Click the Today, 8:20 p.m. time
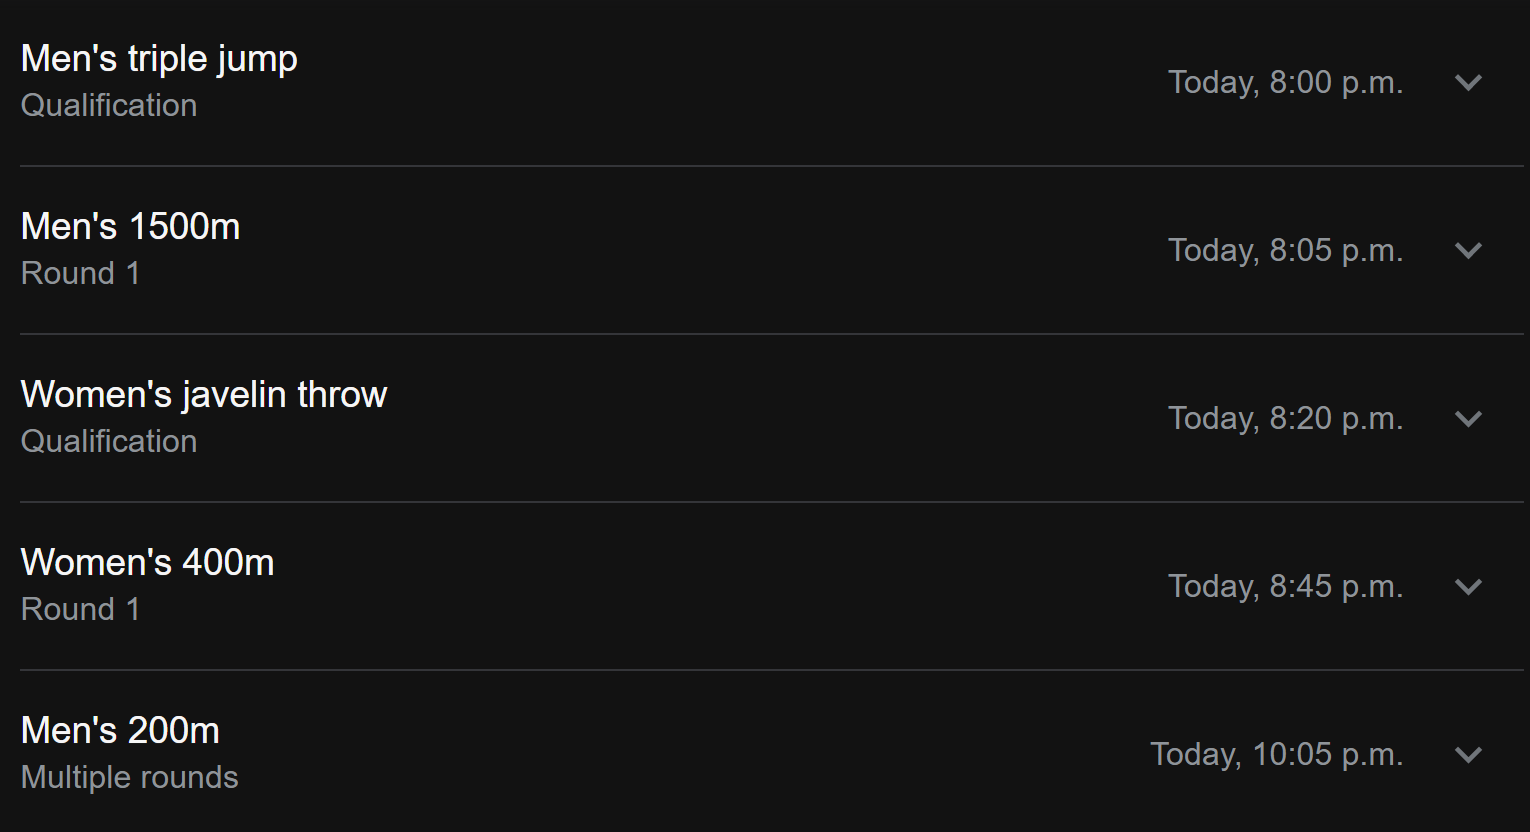The height and width of the screenshot is (832, 1530). [x=1286, y=418]
